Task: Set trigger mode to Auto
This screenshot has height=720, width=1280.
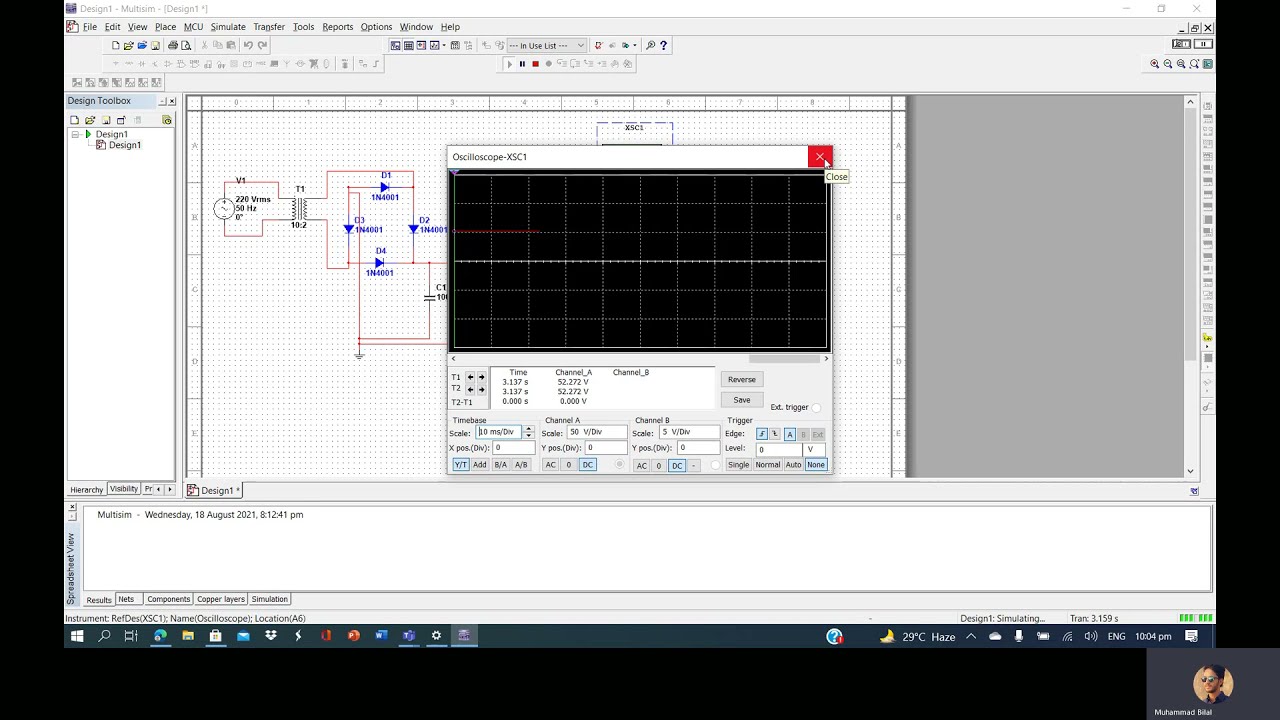Action: 793,465
